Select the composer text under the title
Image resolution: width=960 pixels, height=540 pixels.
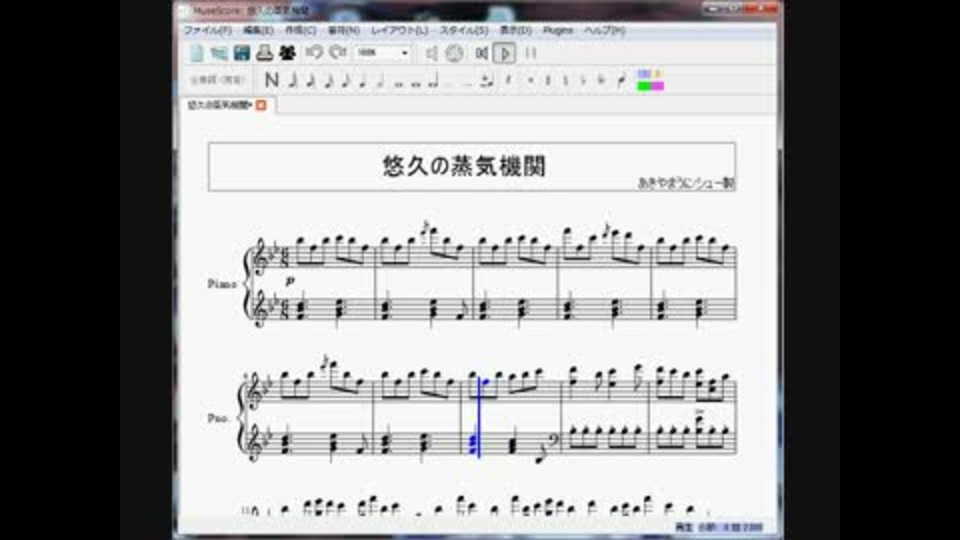pyautogui.click(x=686, y=183)
